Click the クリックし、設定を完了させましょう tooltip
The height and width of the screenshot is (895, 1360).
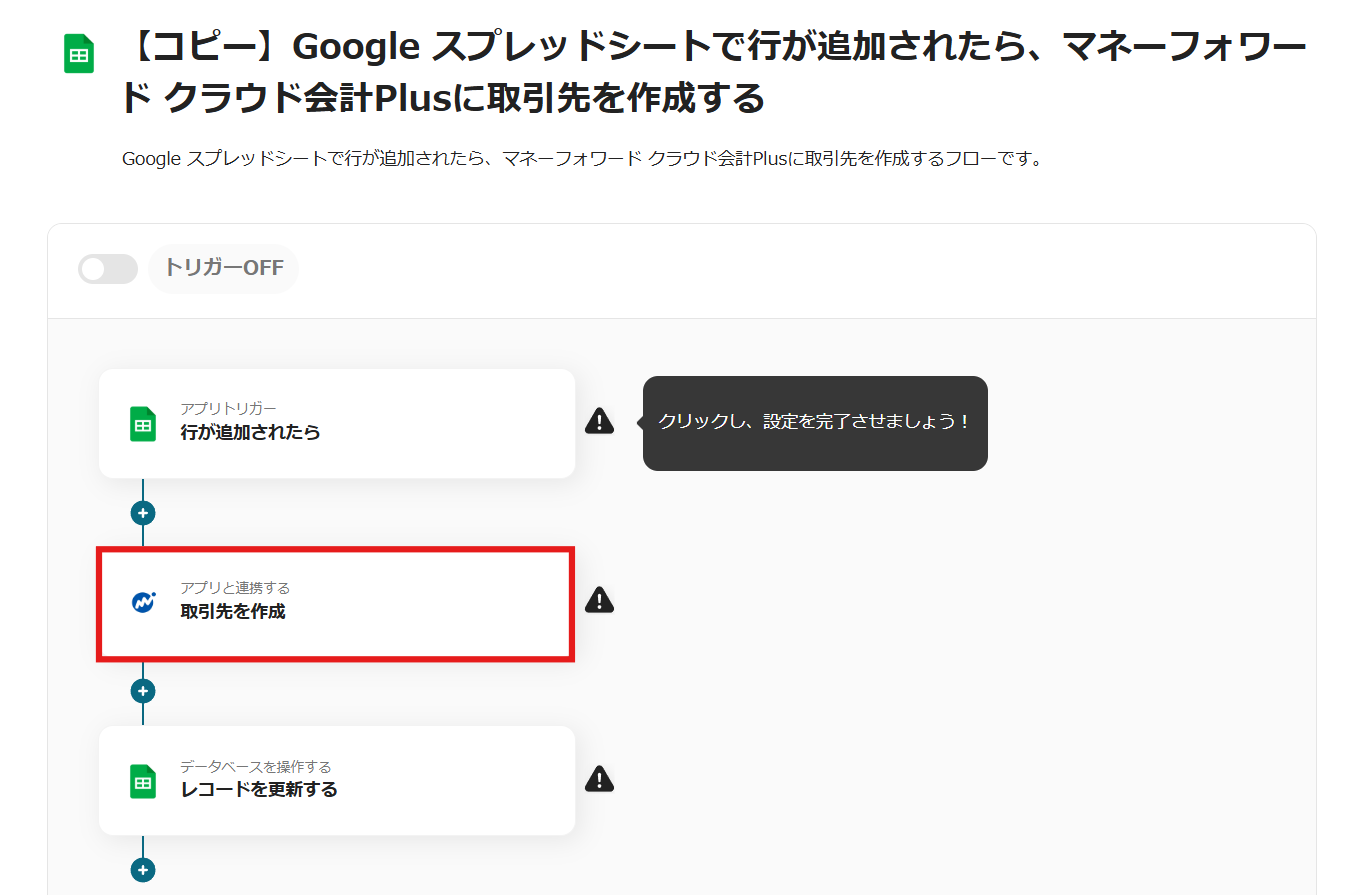point(814,423)
